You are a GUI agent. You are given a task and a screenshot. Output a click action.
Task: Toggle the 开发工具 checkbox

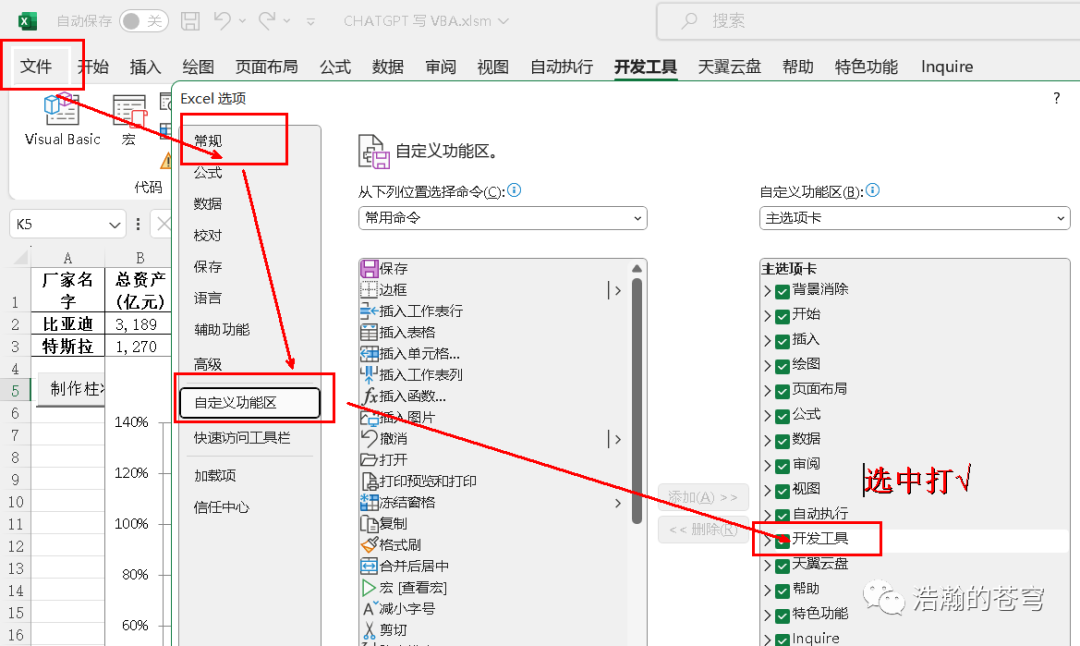tap(782, 541)
